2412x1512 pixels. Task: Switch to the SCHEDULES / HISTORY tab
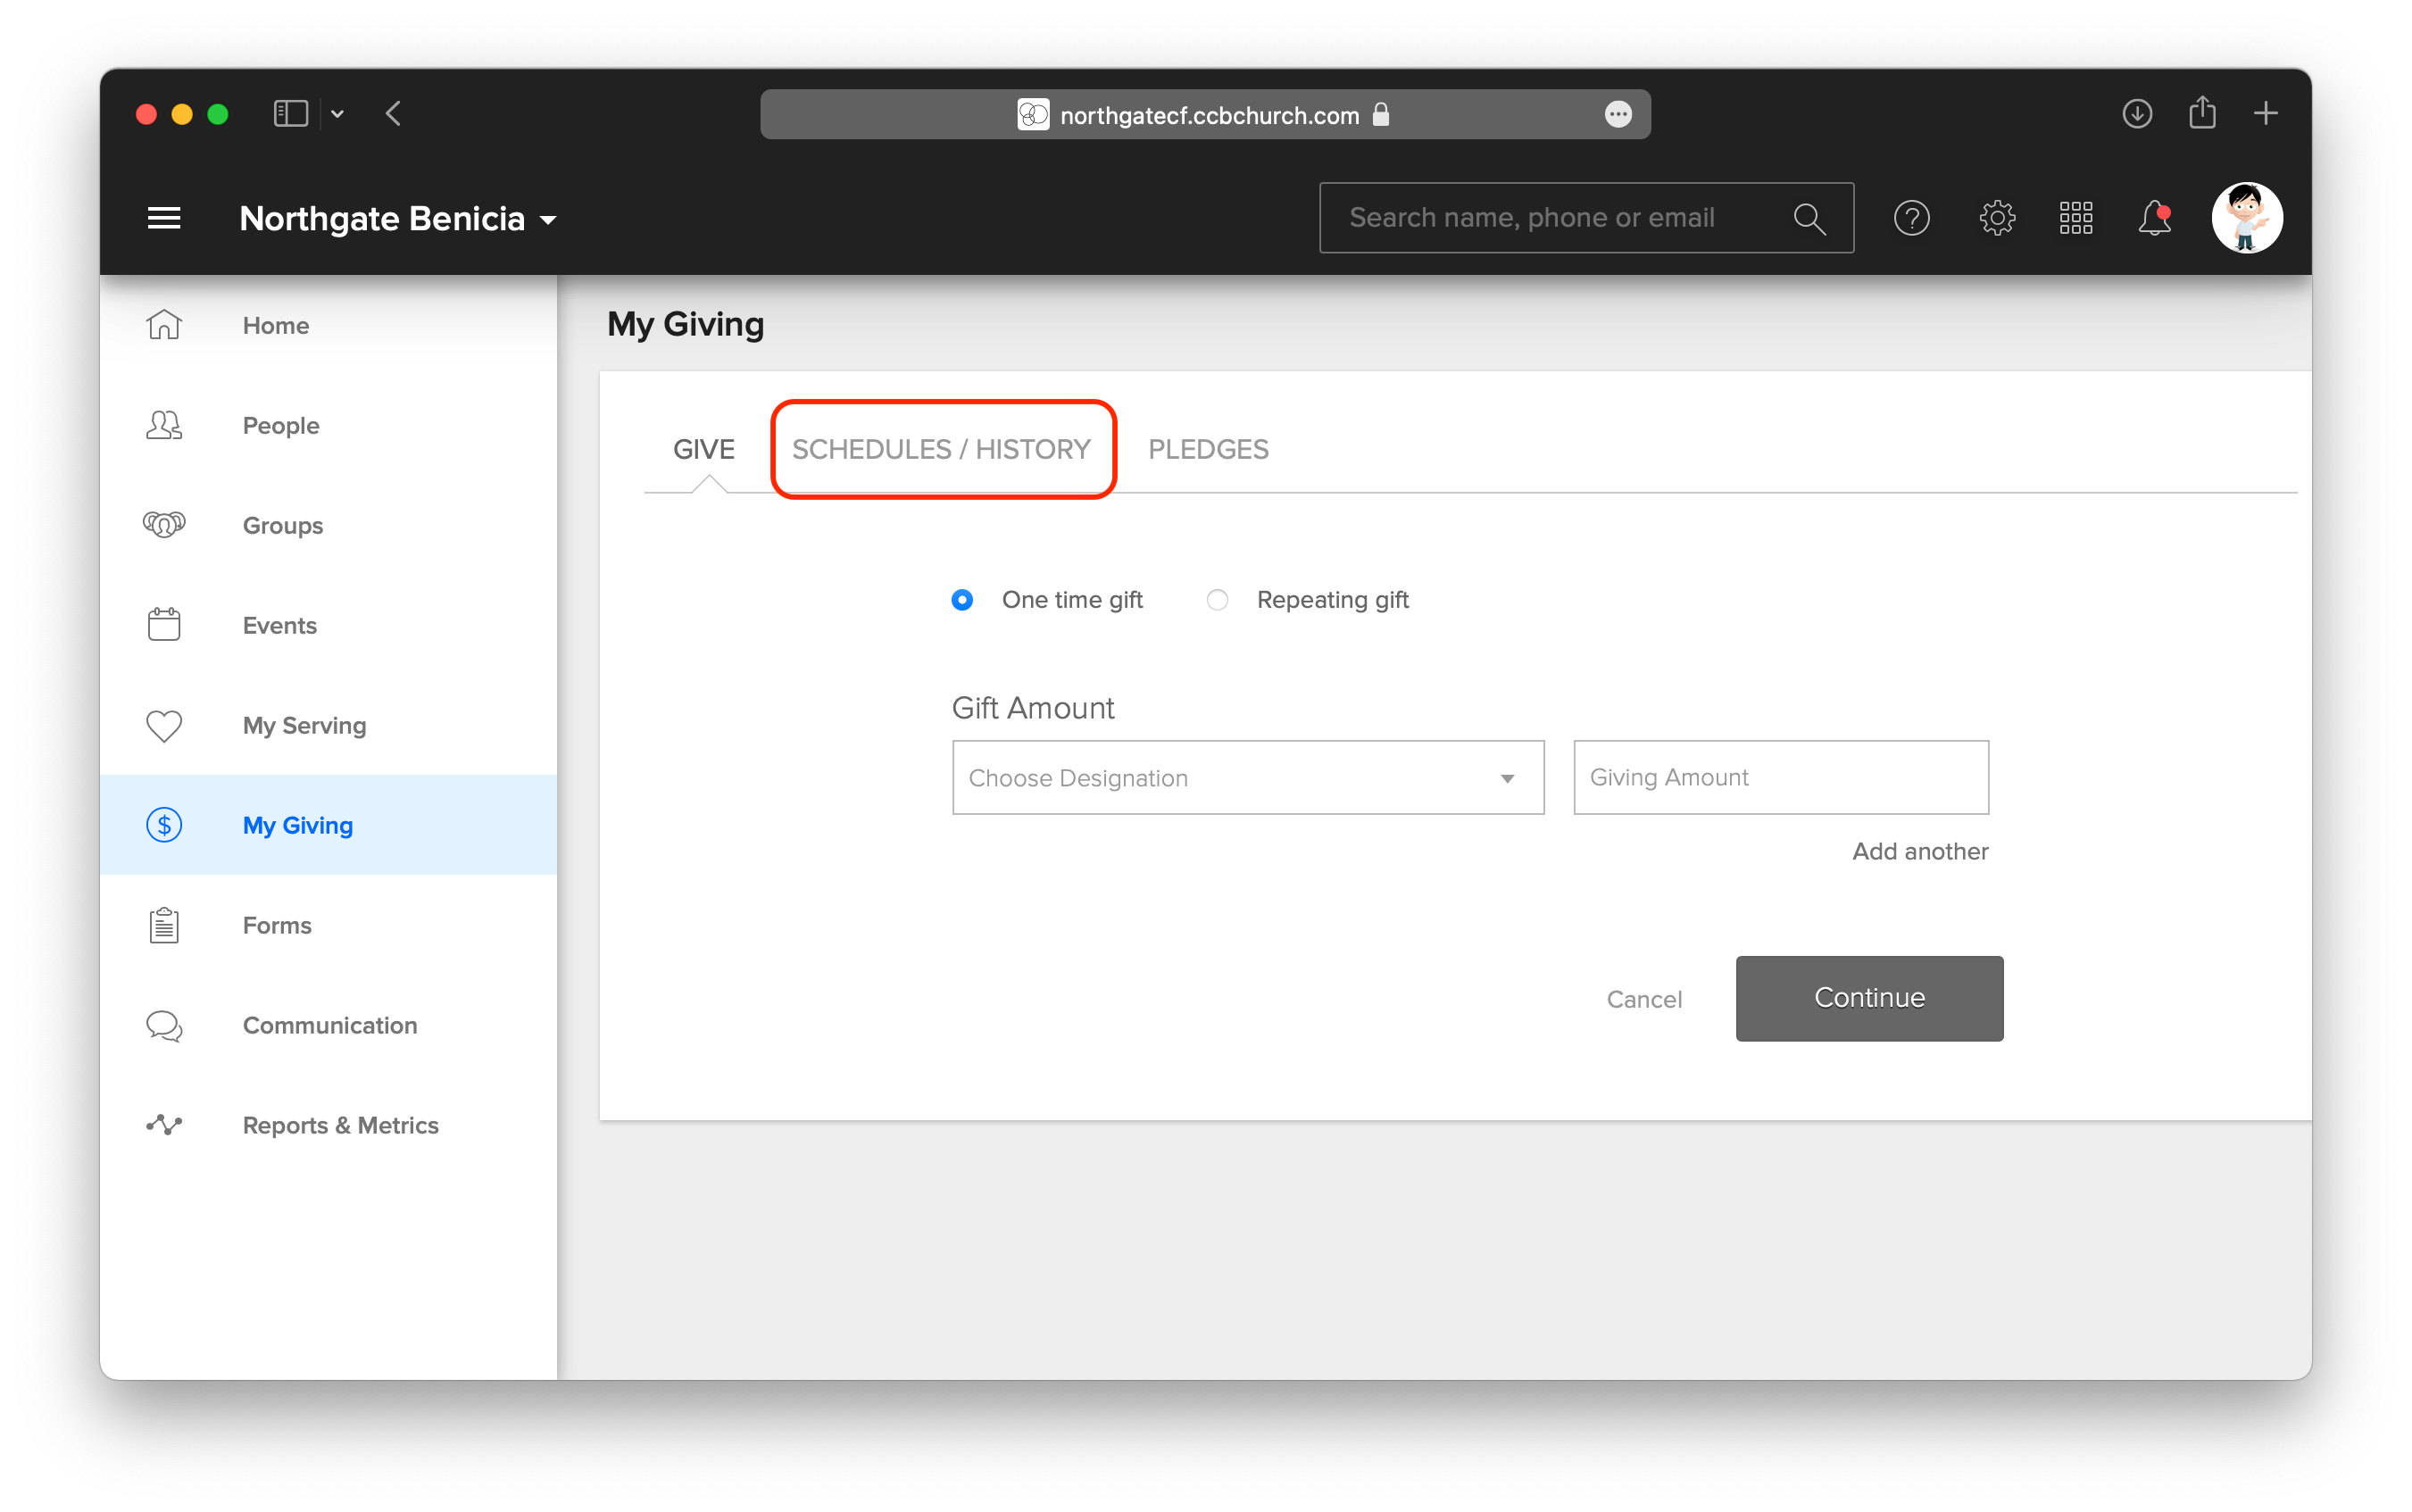point(940,450)
